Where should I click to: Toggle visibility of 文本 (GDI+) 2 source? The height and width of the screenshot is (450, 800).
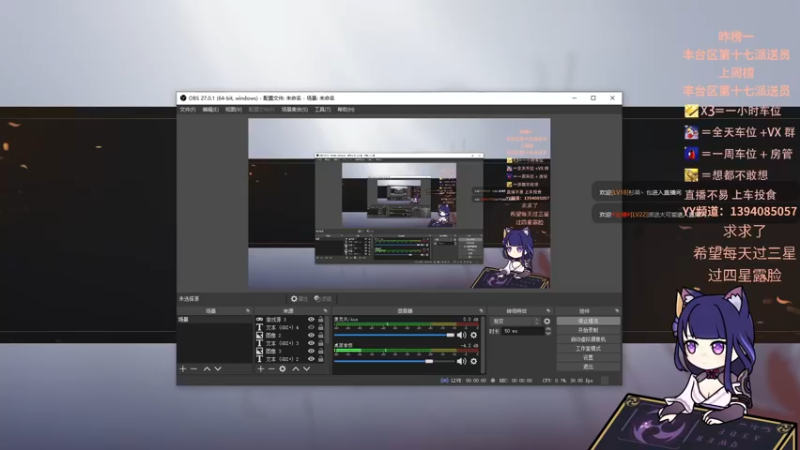pyautogui.click(x=311, y=359)
